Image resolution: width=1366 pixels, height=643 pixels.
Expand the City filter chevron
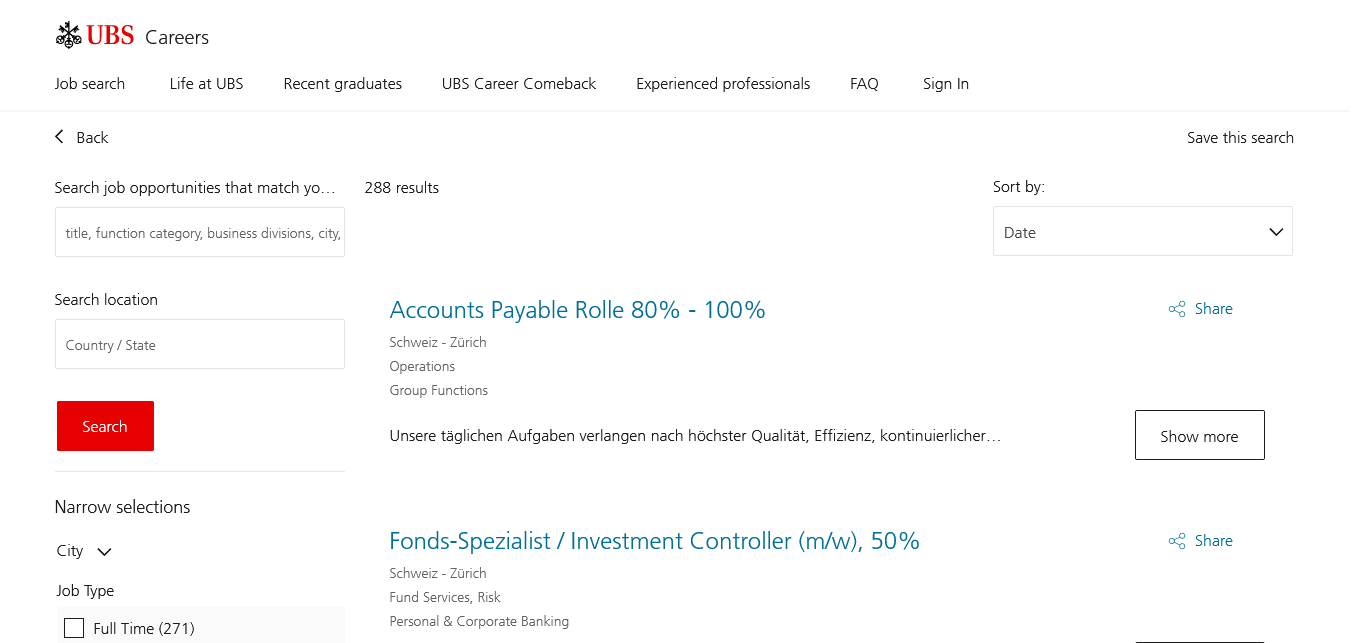(104, 551)
